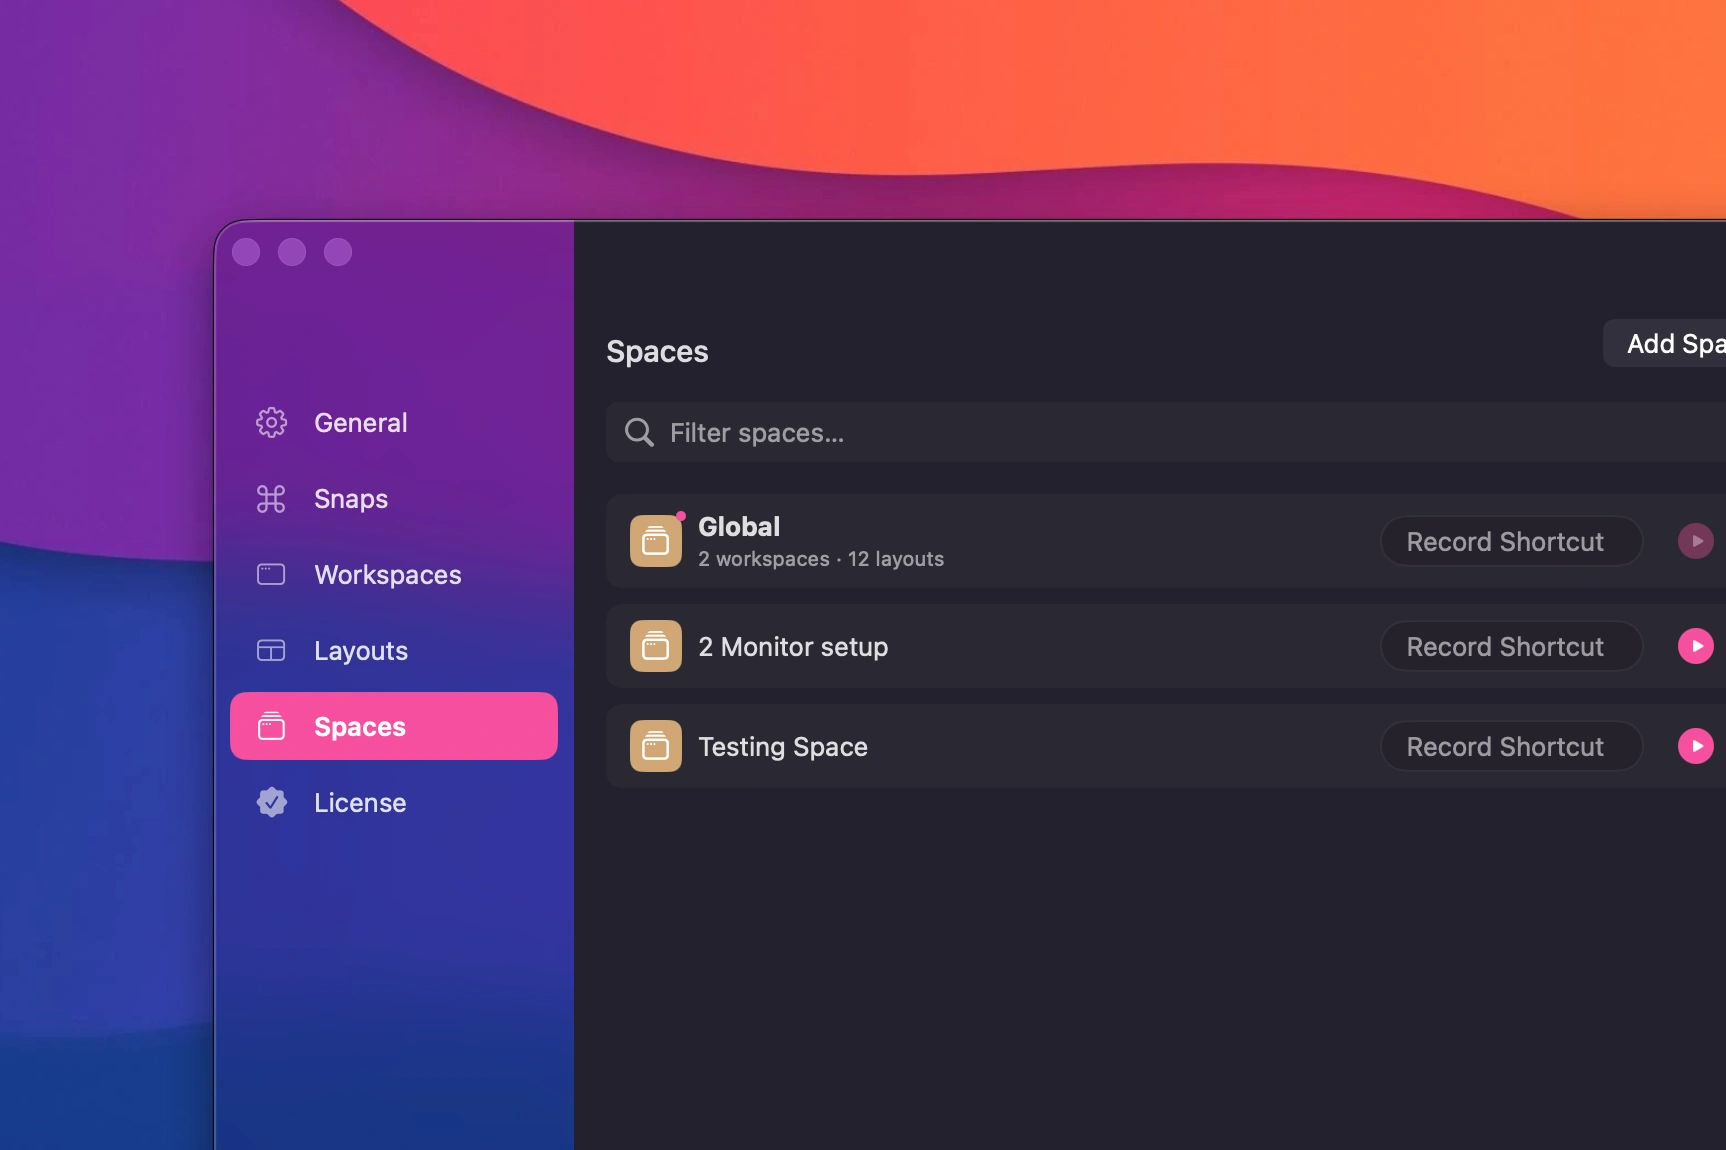This screenshot has height=1150, width=1726.
Task: Click the Layouts grid icon
Action: tap(271, 651)
